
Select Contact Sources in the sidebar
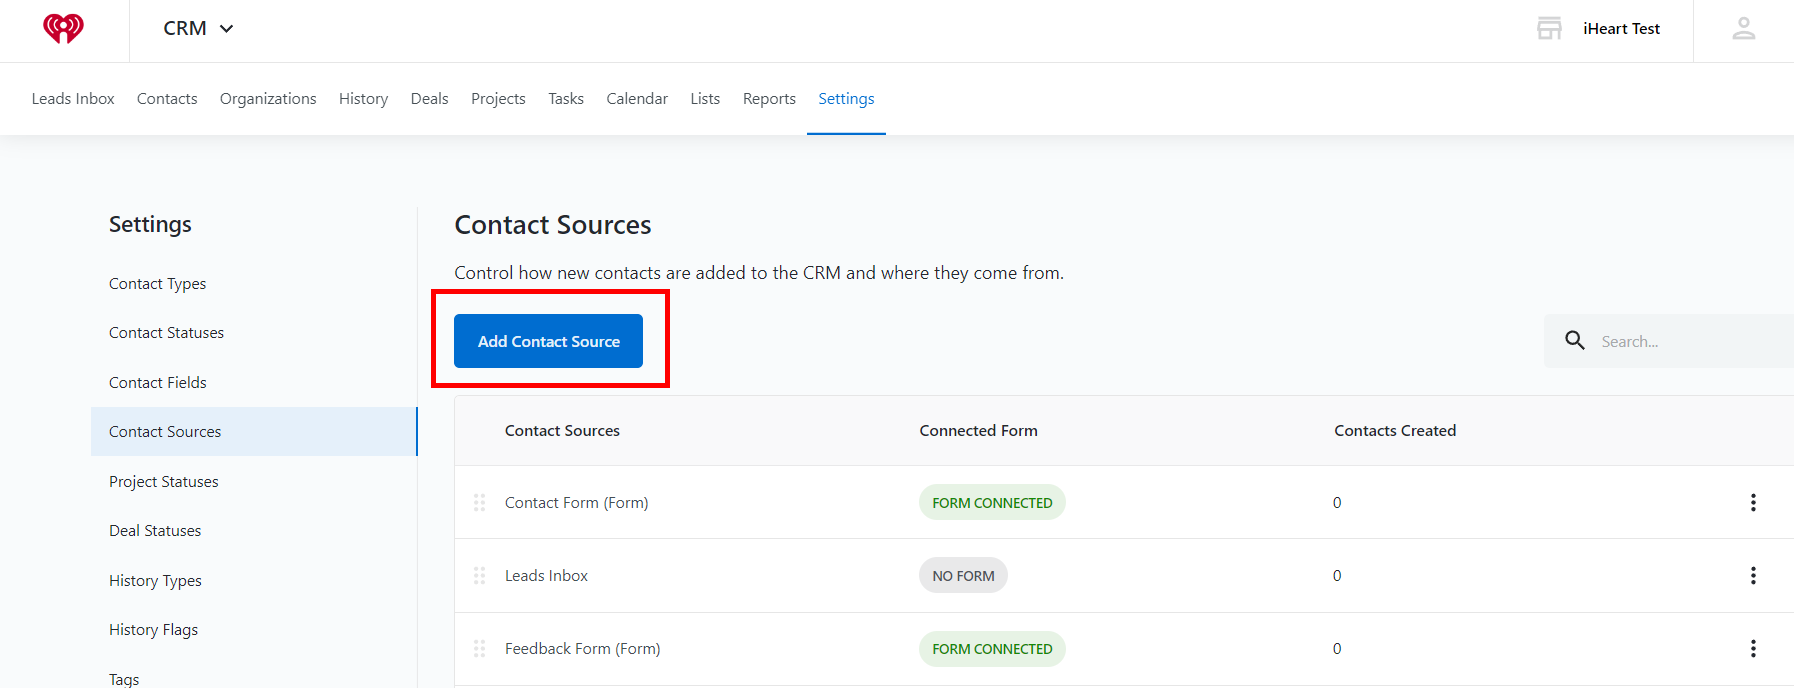point(254,432)
